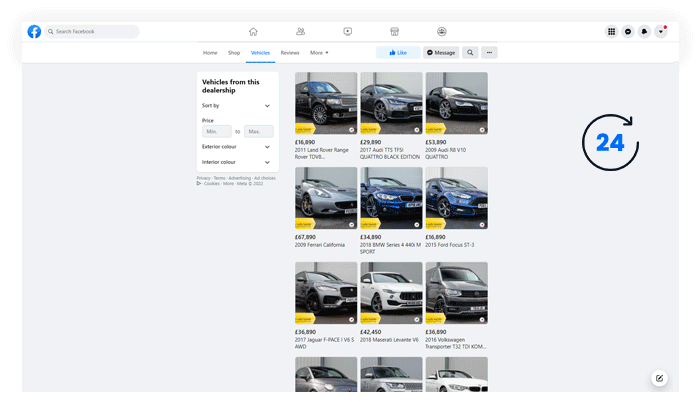Image resolution: width=700 pixels, height=414 pixels.
Task: Open the Facebook logo home link
Action: click(x=34, y=31)
